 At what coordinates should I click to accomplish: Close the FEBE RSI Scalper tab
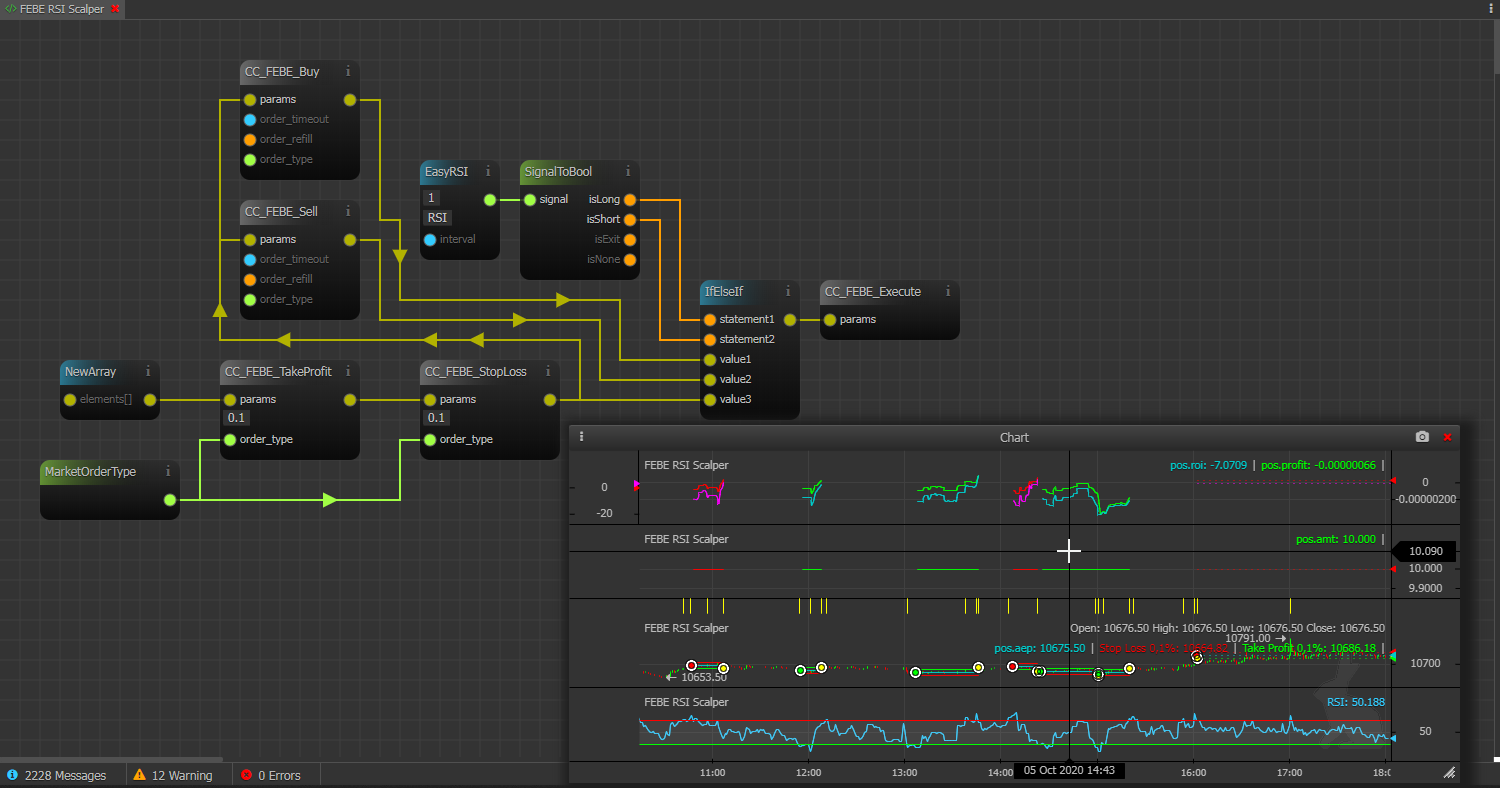[115, 8]
